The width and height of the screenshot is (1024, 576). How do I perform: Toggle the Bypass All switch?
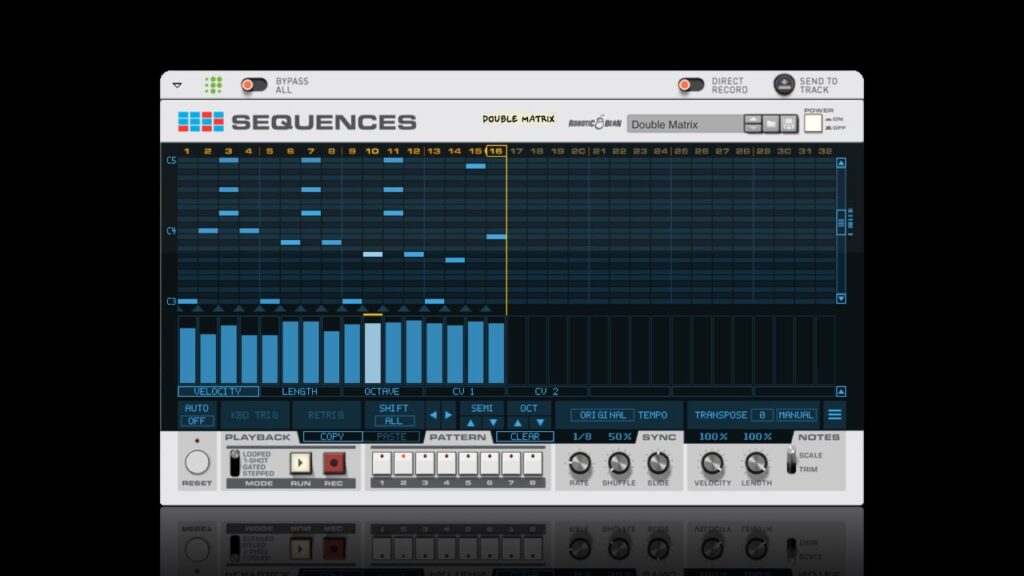(253, 85)
